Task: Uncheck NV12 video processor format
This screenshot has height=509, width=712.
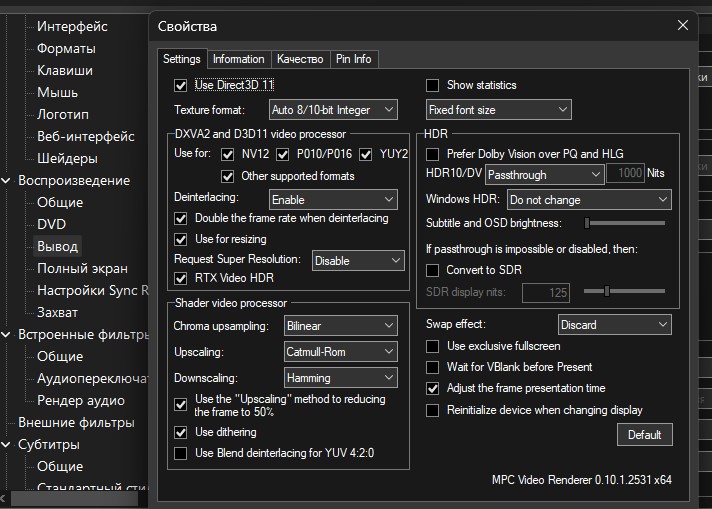Action: tap(227, 154)
